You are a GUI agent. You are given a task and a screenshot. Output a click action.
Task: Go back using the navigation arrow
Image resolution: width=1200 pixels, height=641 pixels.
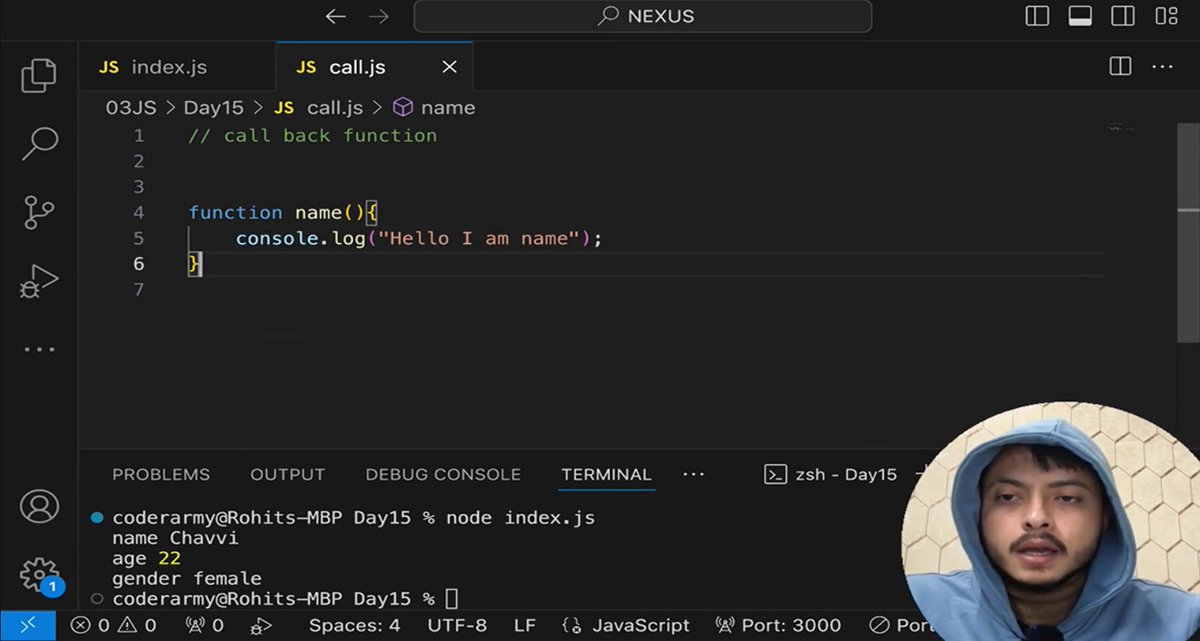pyautogui.click(x=336, y=16)
